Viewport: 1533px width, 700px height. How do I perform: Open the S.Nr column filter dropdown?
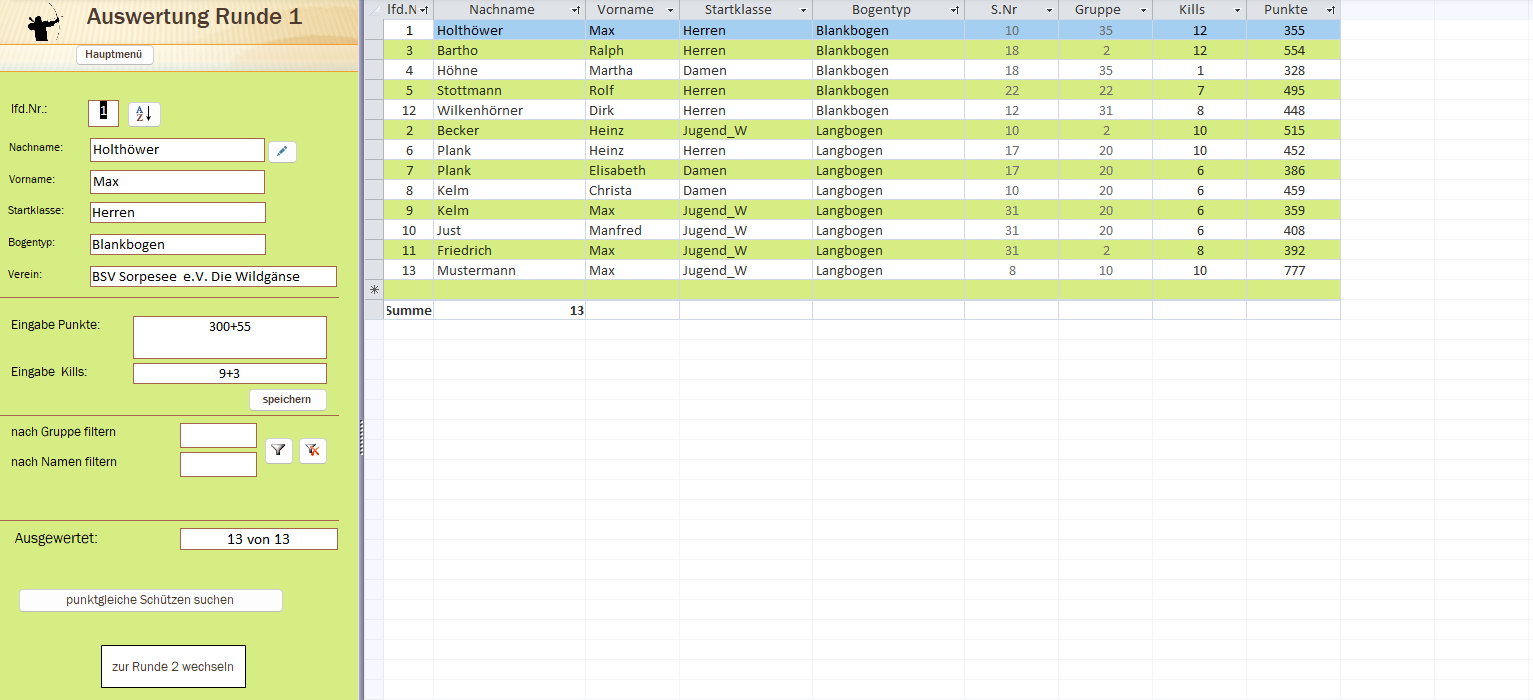click(x=1048, y=10)
